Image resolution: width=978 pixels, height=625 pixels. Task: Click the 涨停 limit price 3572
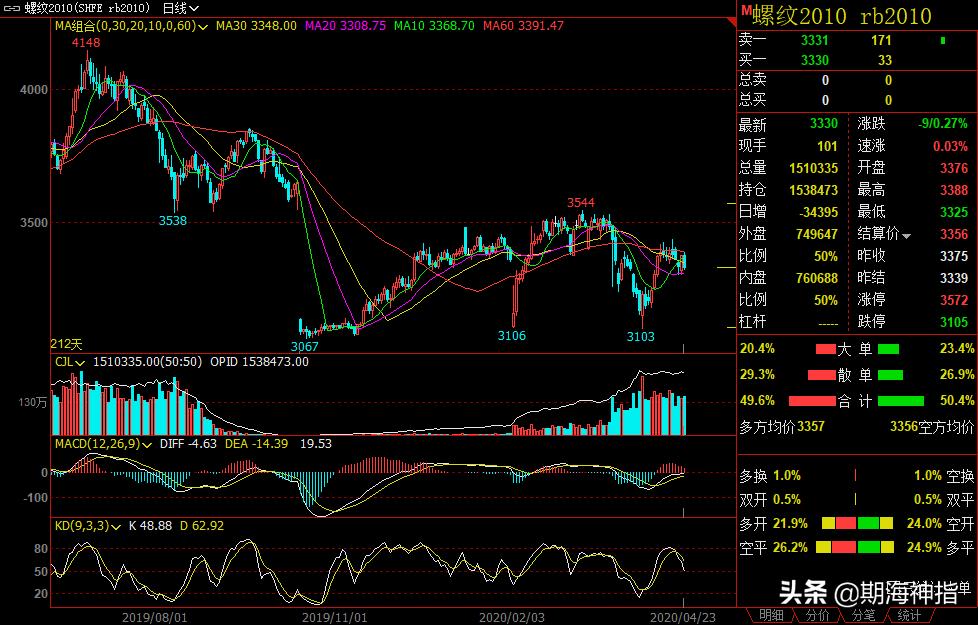coord(954,300)
